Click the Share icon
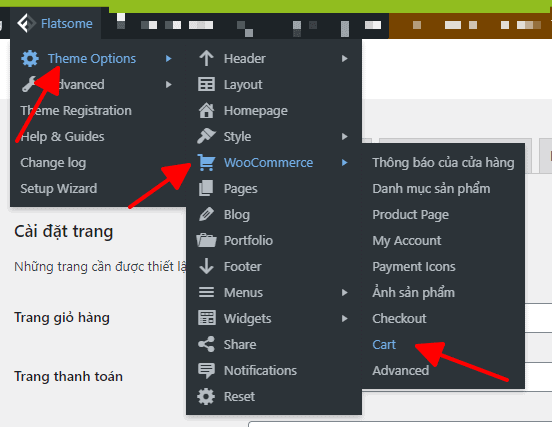Viewport: 552px width, 427px height. [206, 344]
